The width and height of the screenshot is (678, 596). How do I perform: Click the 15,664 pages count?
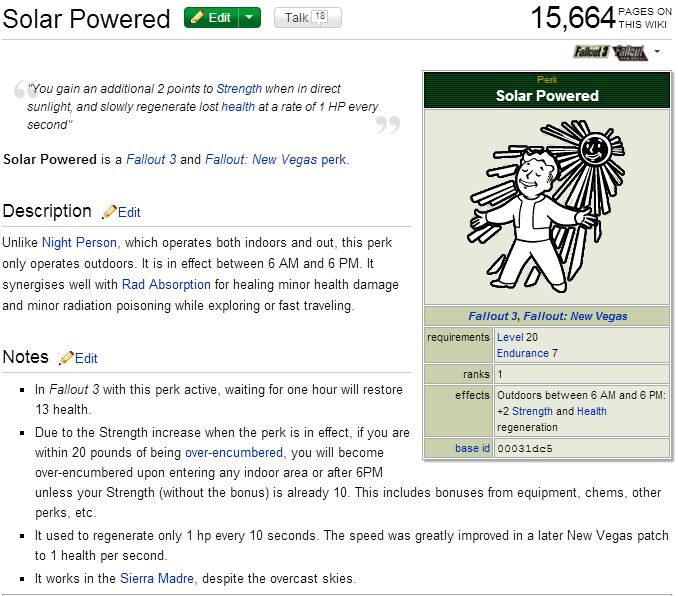[x=572, y=18]
